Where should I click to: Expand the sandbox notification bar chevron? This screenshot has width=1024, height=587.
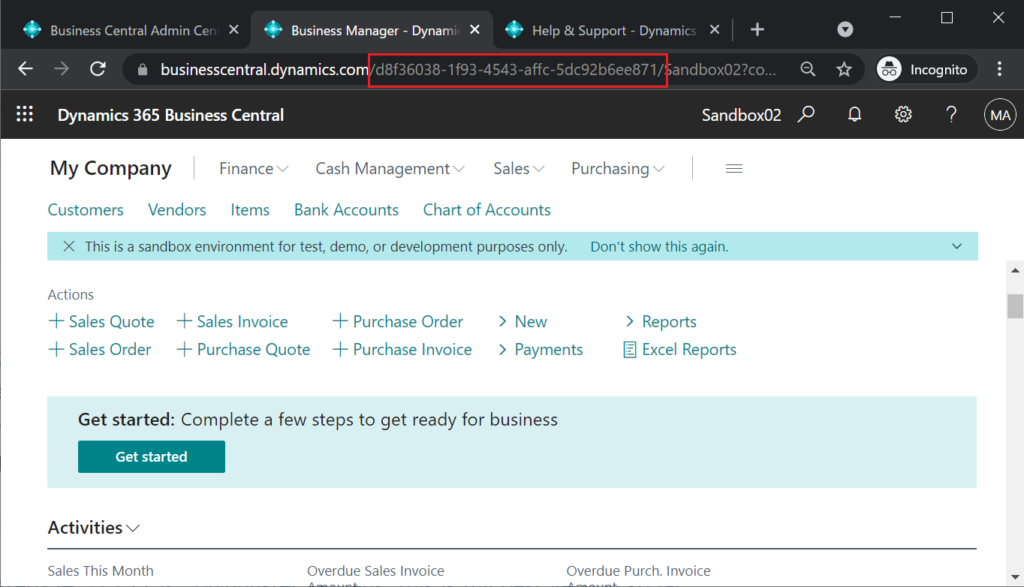pos(957,246)
